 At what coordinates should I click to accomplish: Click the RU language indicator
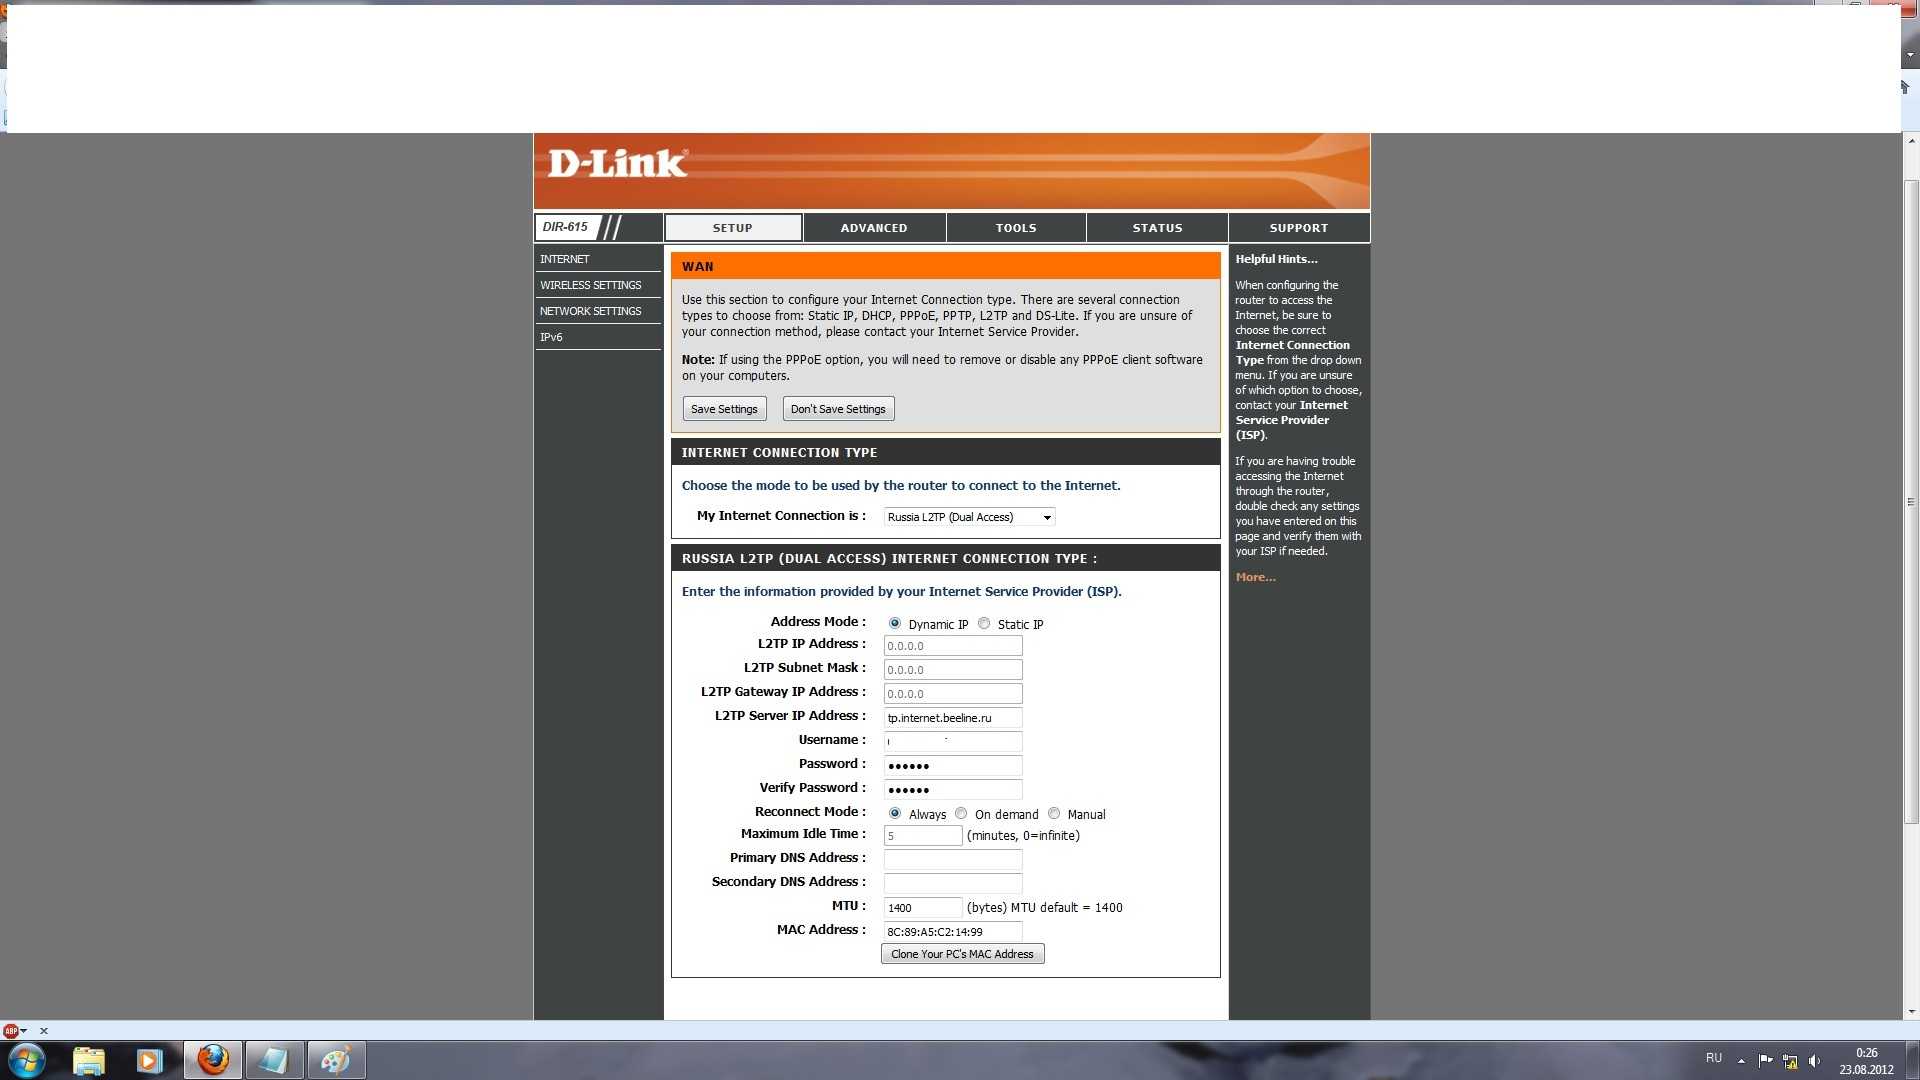(1714, 1058)
